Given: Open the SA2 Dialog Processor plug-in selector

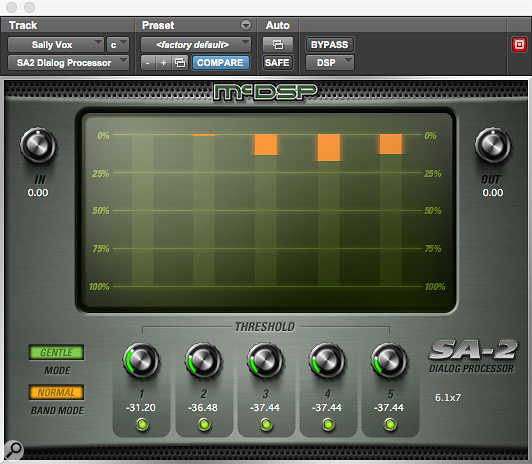Looking at the screenshot, I should (68, 63).
